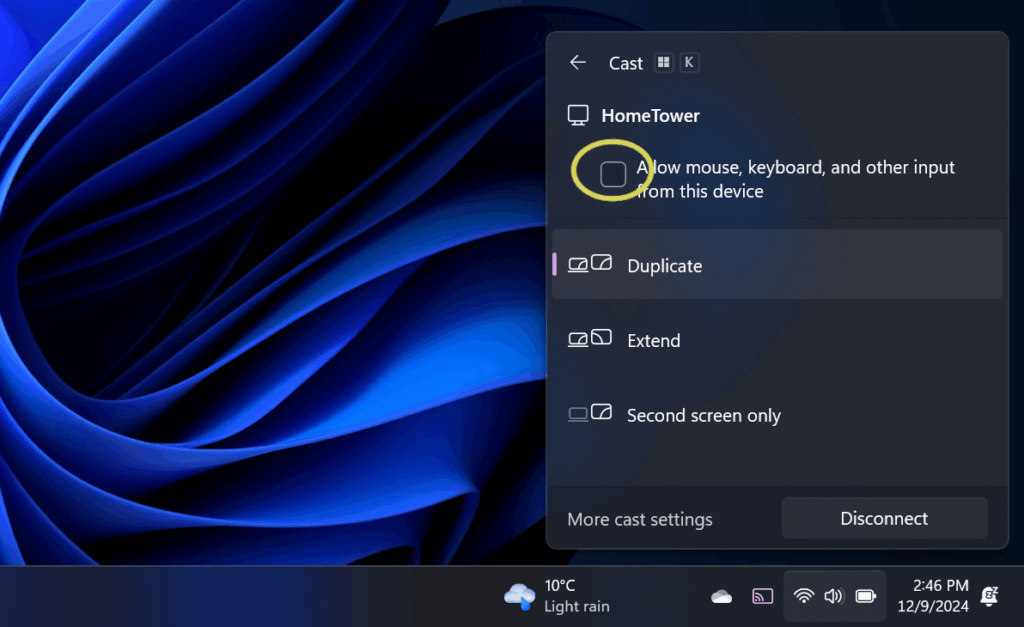Screen dimensions: 1024x627
Task: Click the Windows key shortcut badge
Action: click(664, 63)
